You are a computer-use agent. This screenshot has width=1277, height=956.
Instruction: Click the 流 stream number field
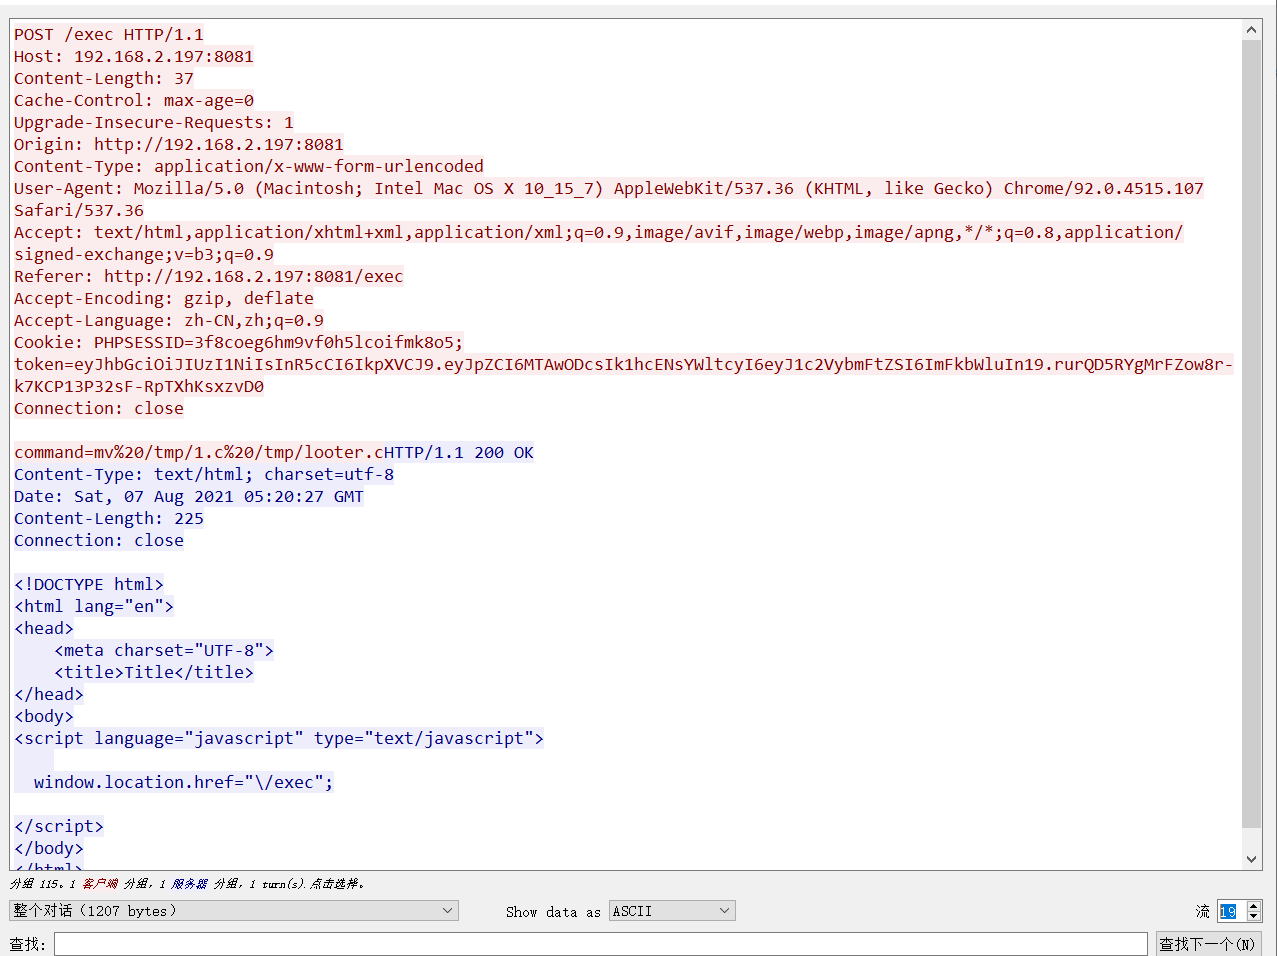click(1230, 911)
